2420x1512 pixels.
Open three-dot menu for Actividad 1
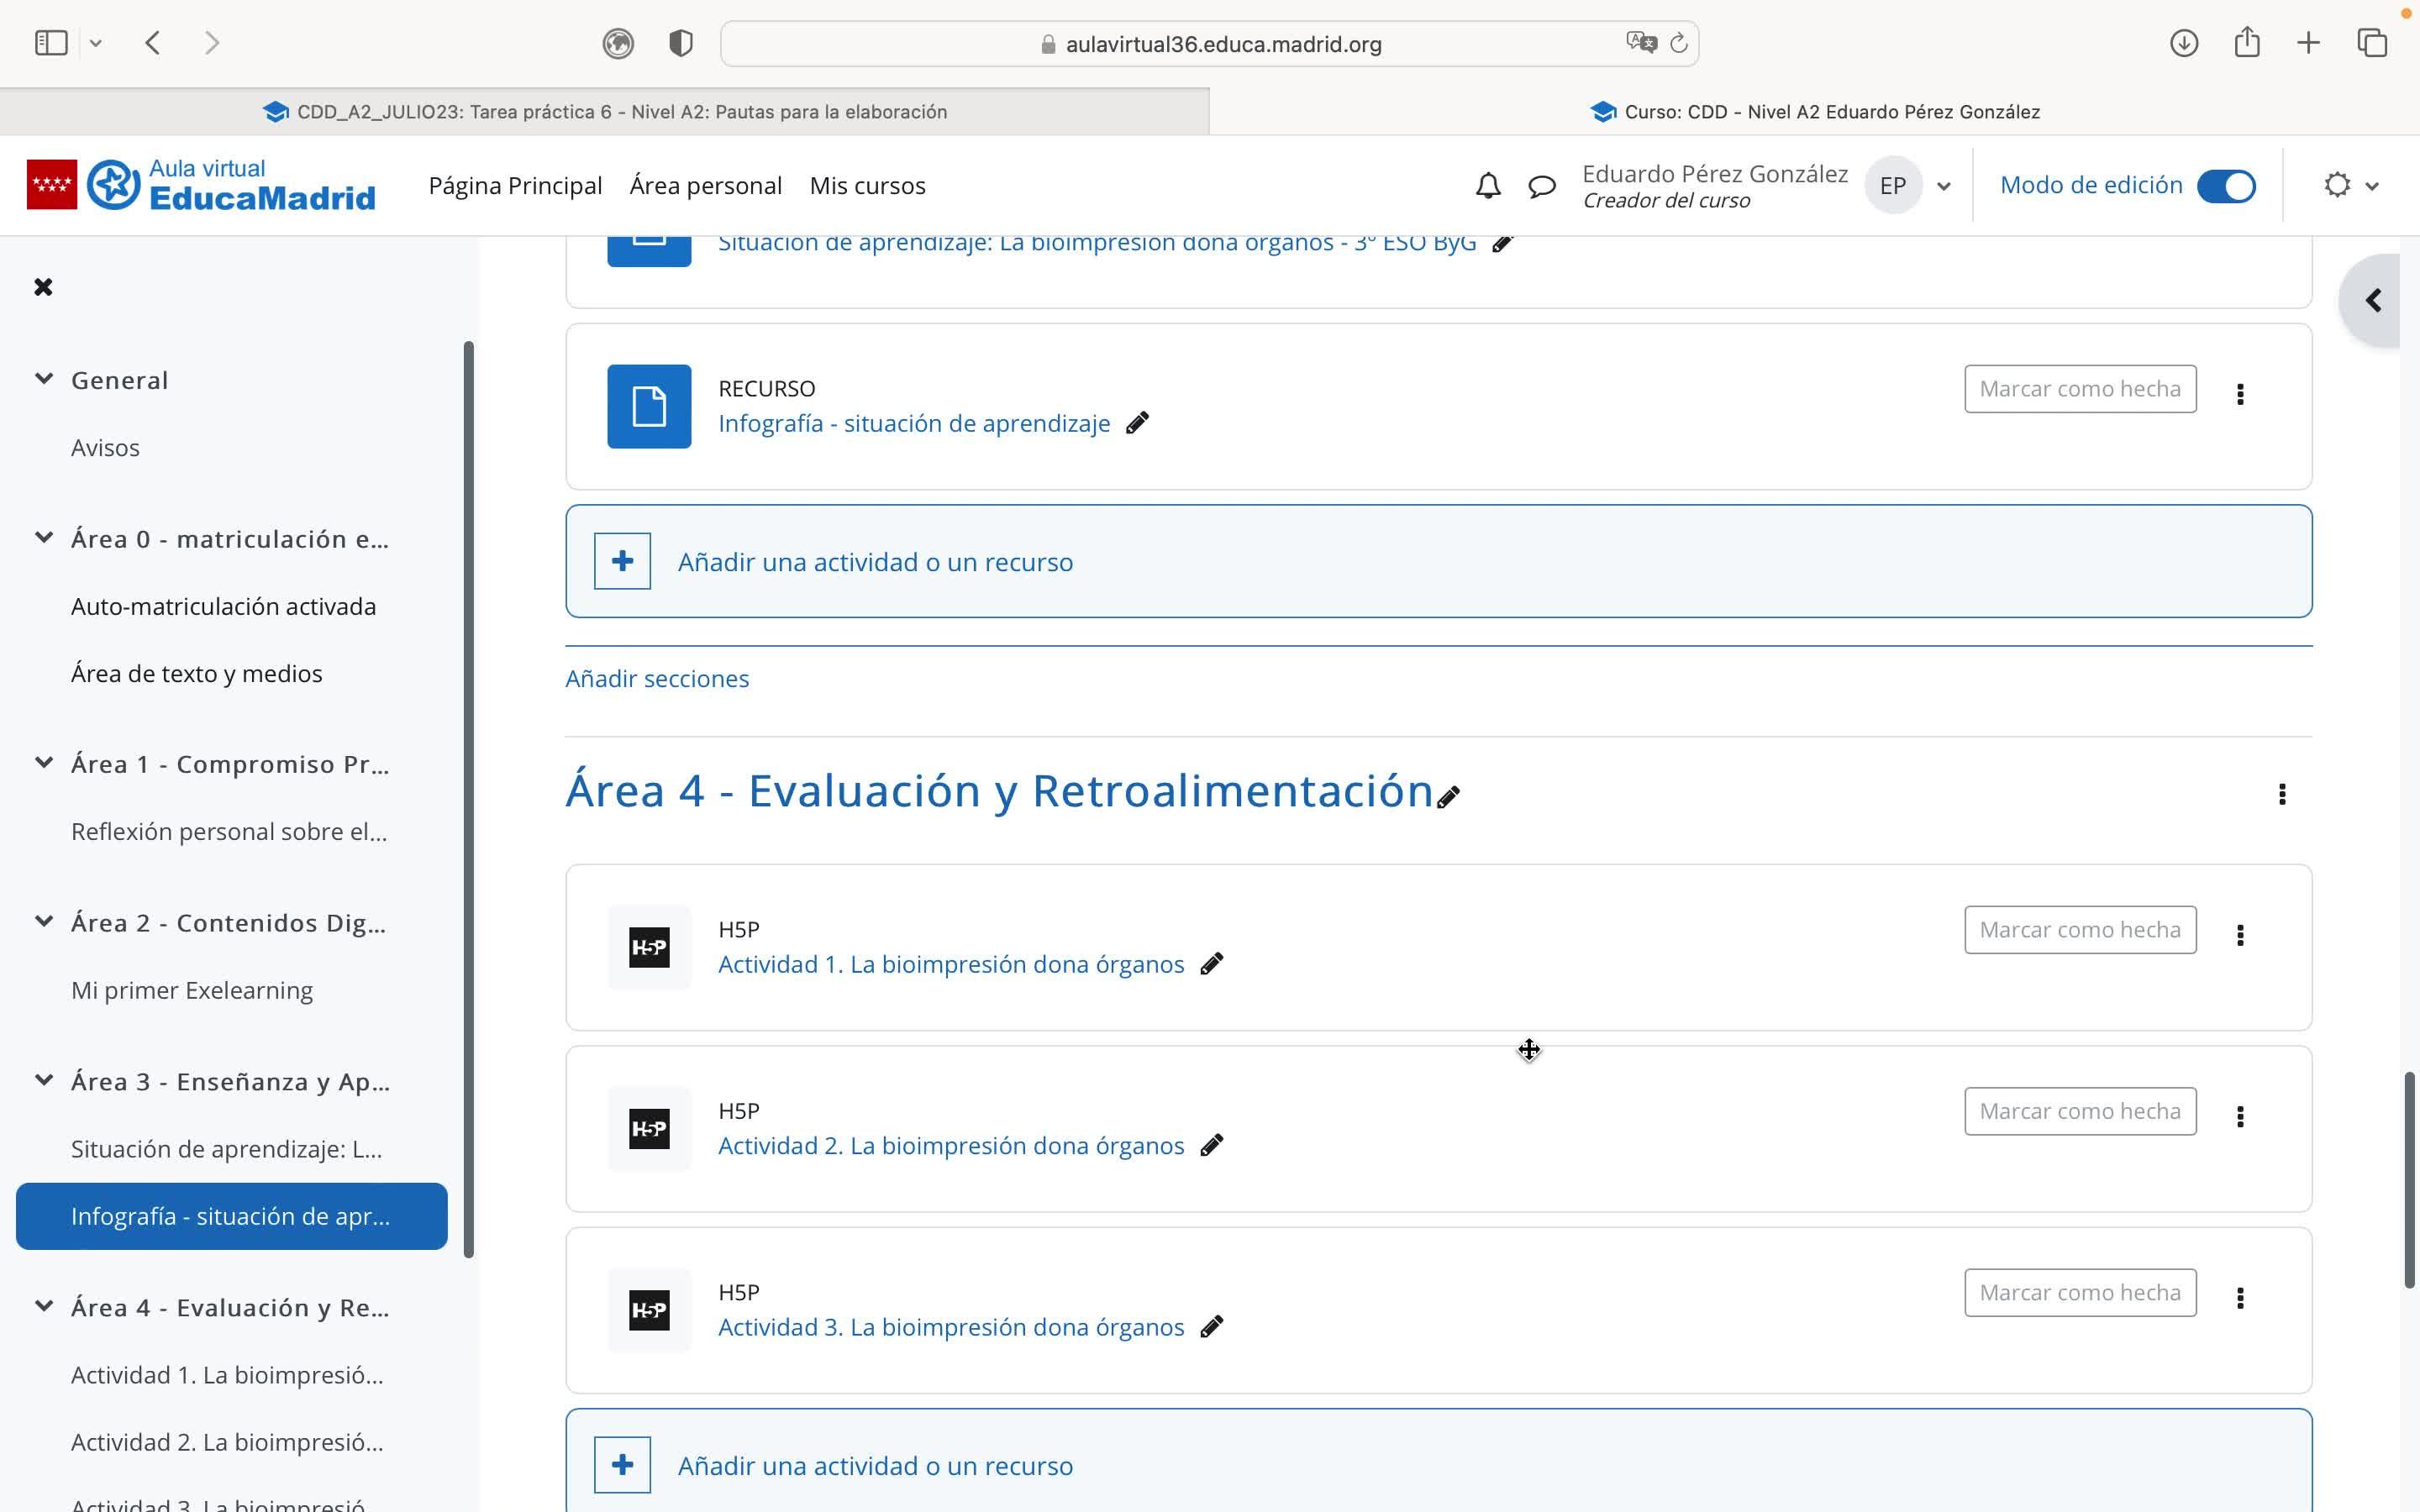[2240, 935]
